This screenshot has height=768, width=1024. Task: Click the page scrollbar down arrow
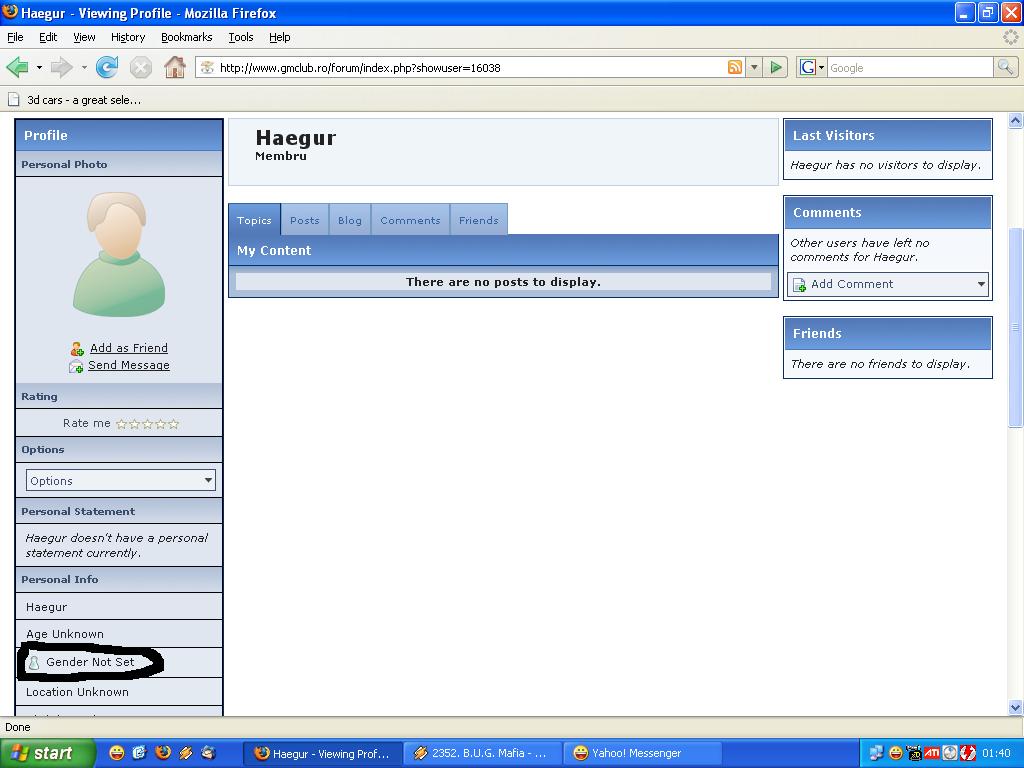pyautogui.click(x=1016, y=707)
